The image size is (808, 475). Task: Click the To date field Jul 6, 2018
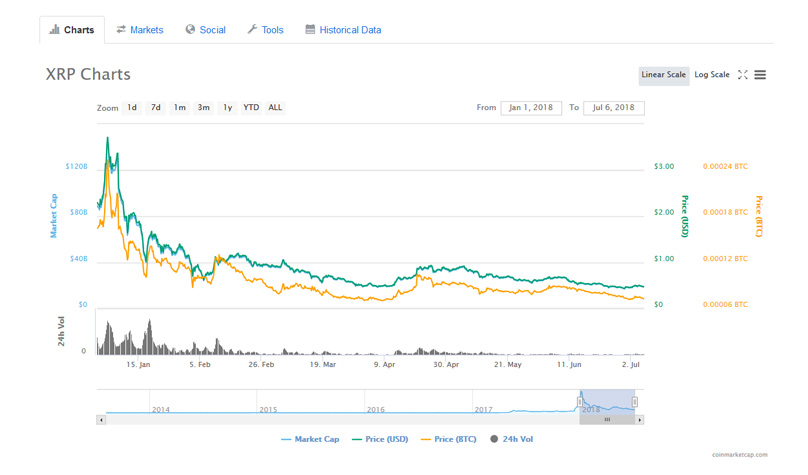coord(614,108)
